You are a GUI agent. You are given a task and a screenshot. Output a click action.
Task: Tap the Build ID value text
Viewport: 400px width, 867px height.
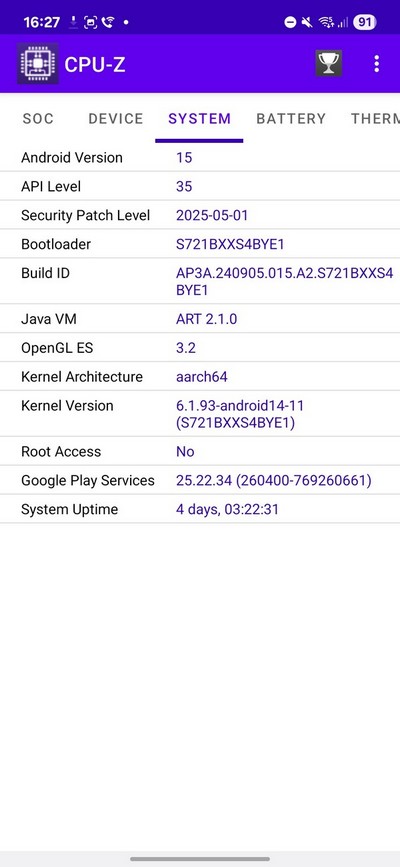tap(284, 281)
